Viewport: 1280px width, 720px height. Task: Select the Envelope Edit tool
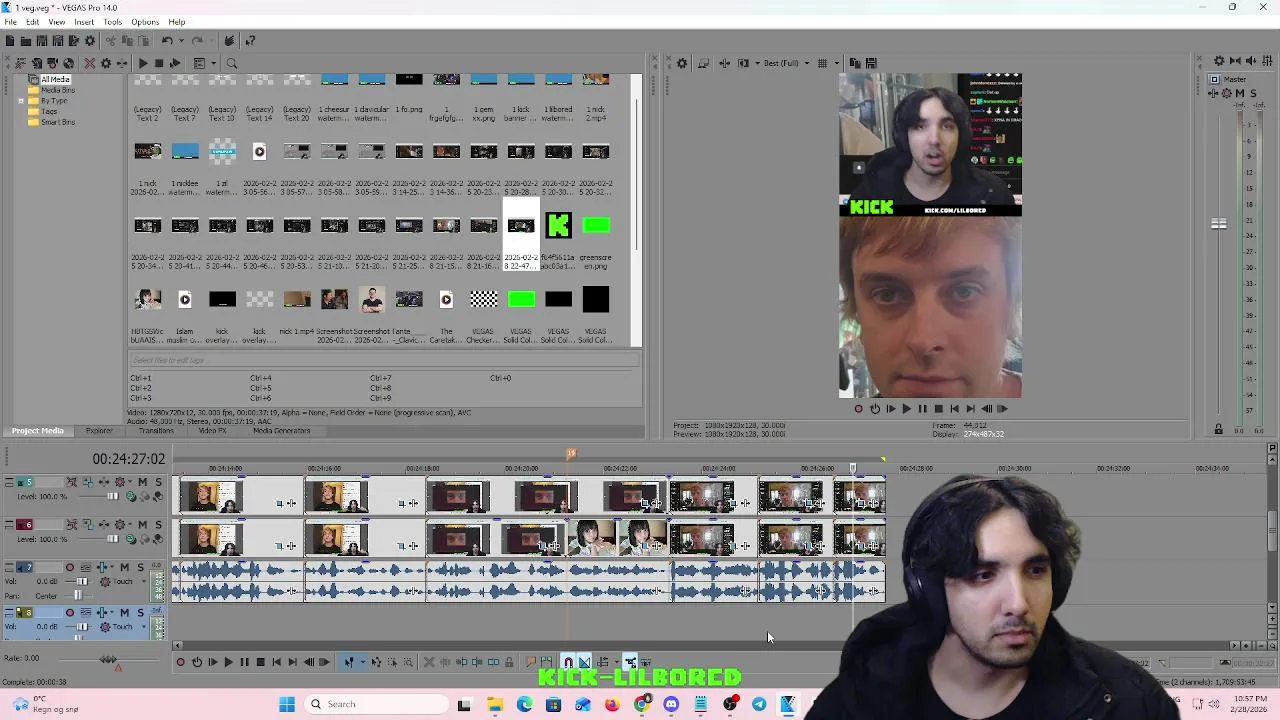coord(376,662)
